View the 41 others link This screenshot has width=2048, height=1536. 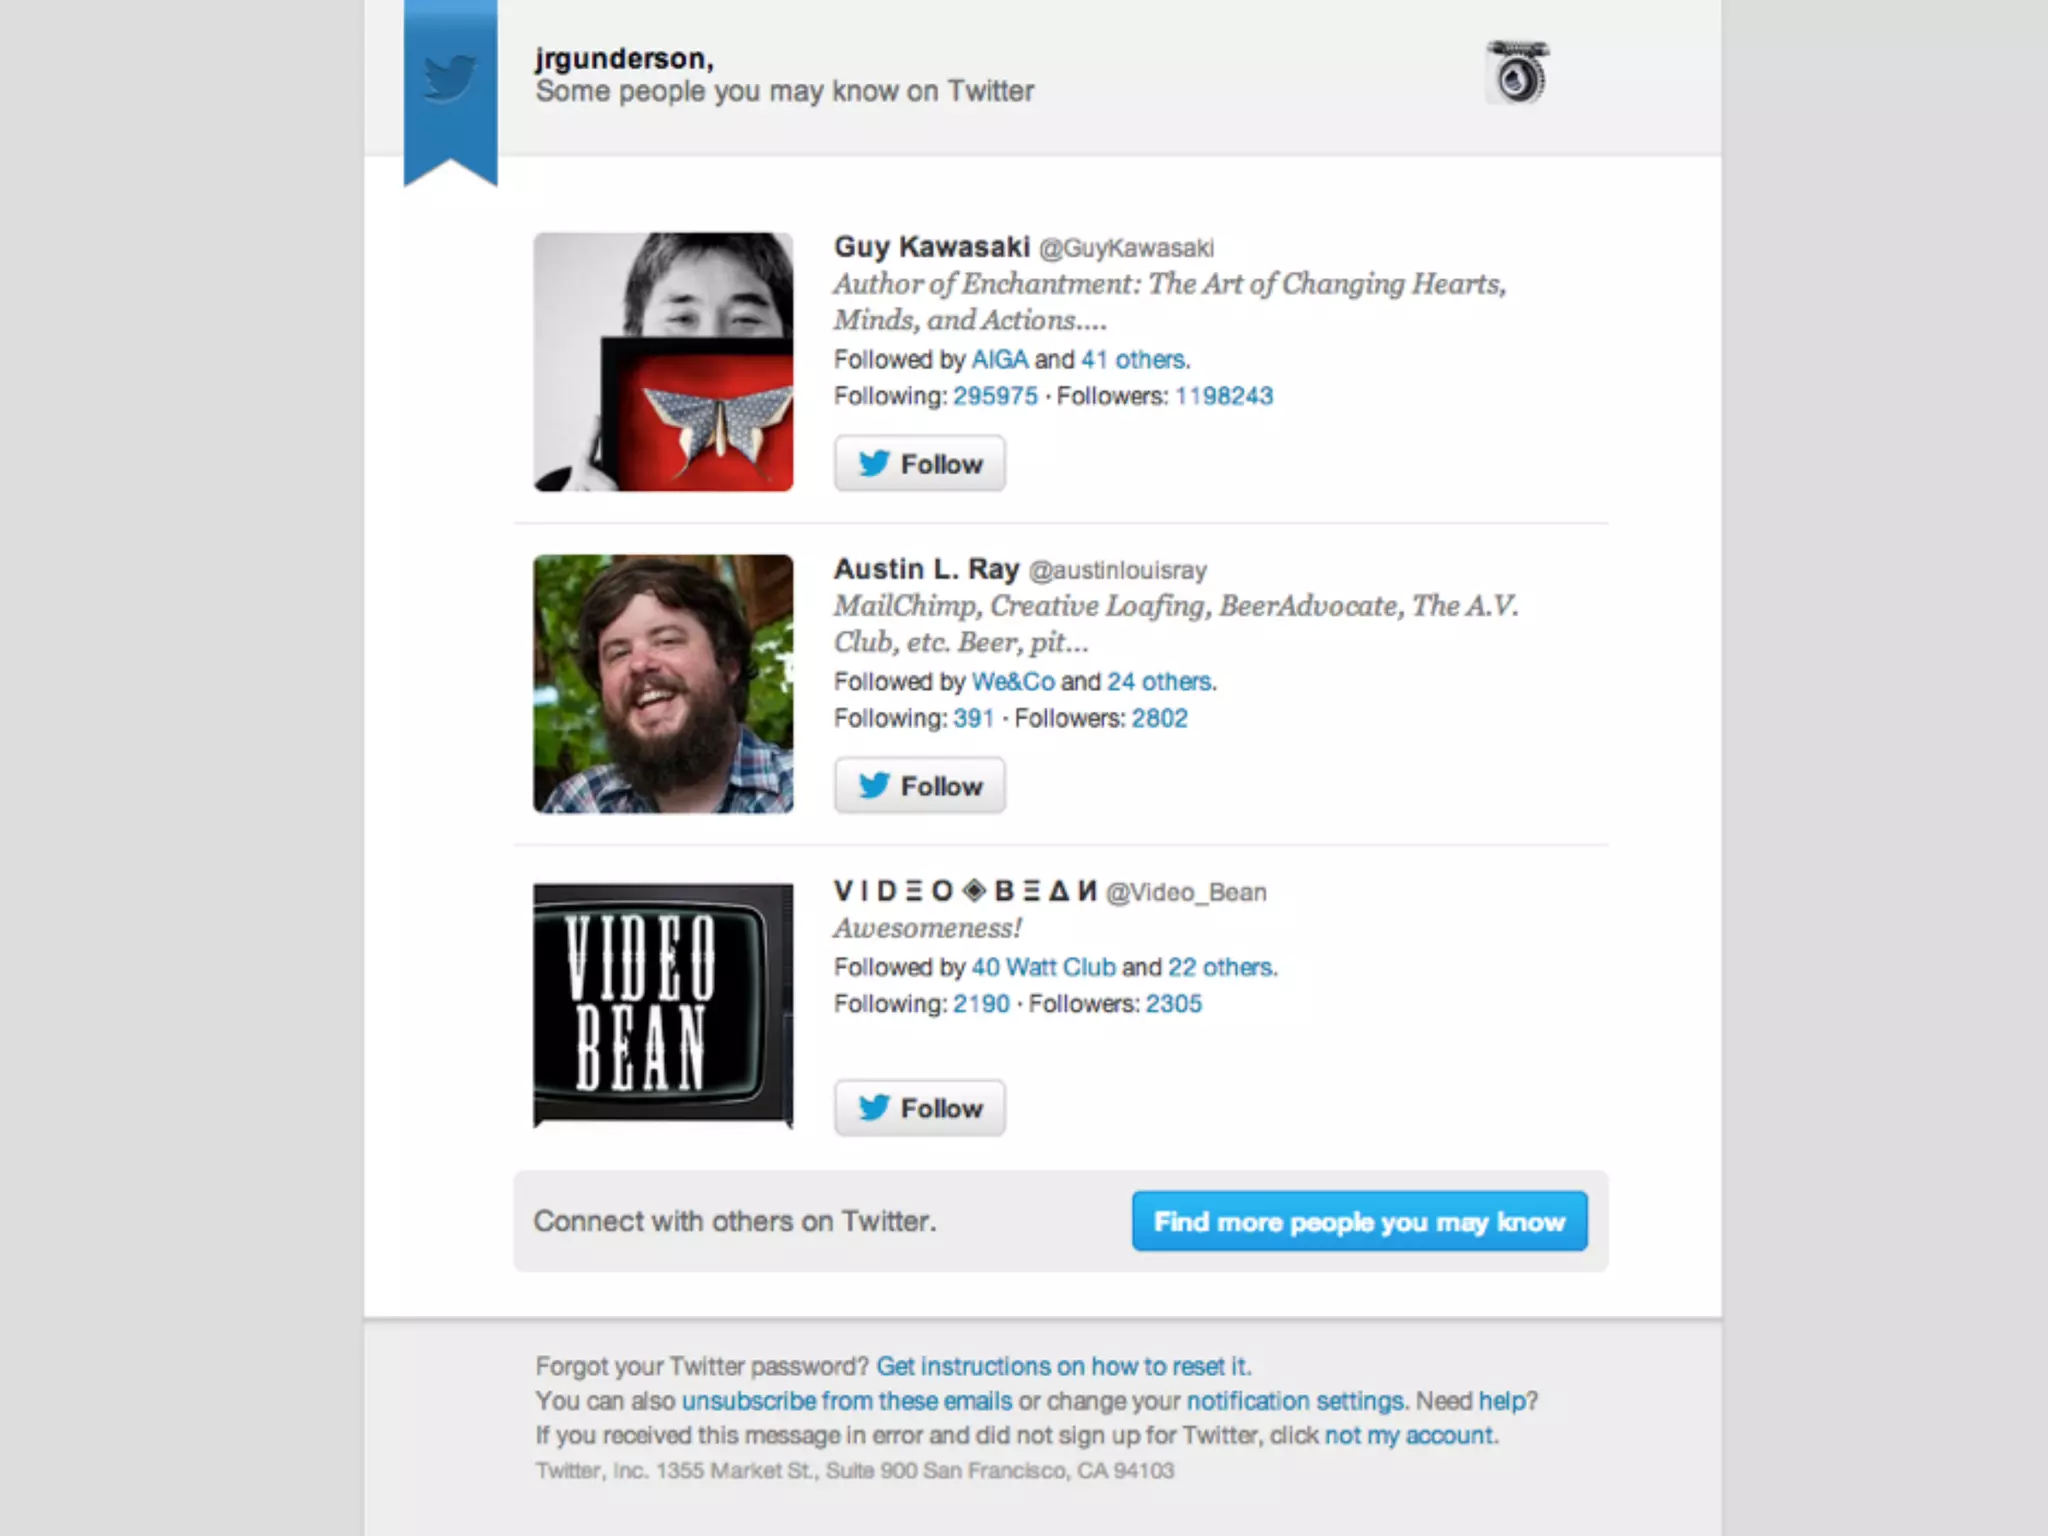[1134, 360]
